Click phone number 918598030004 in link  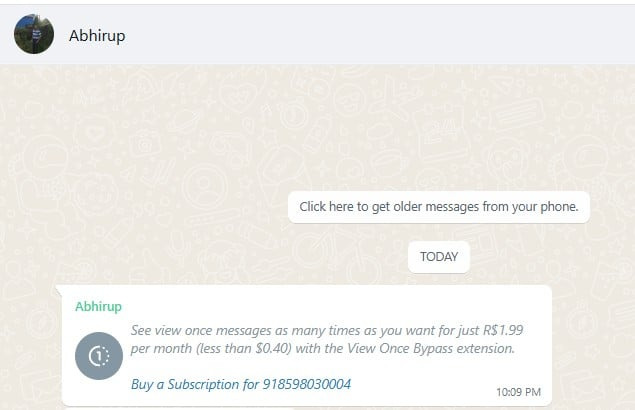307,384
